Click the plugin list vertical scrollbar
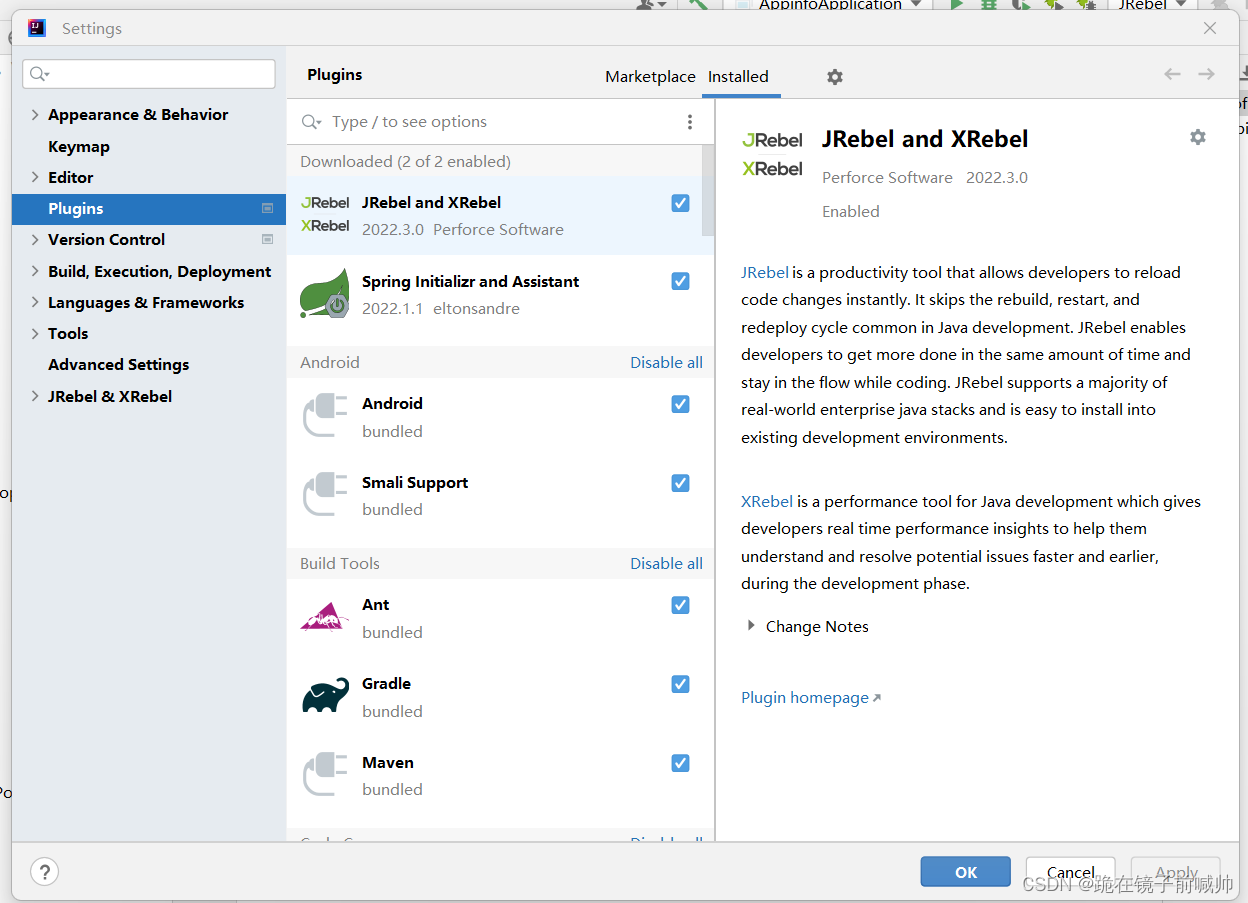Screen dimensions: 1248x903 point(708,190)
